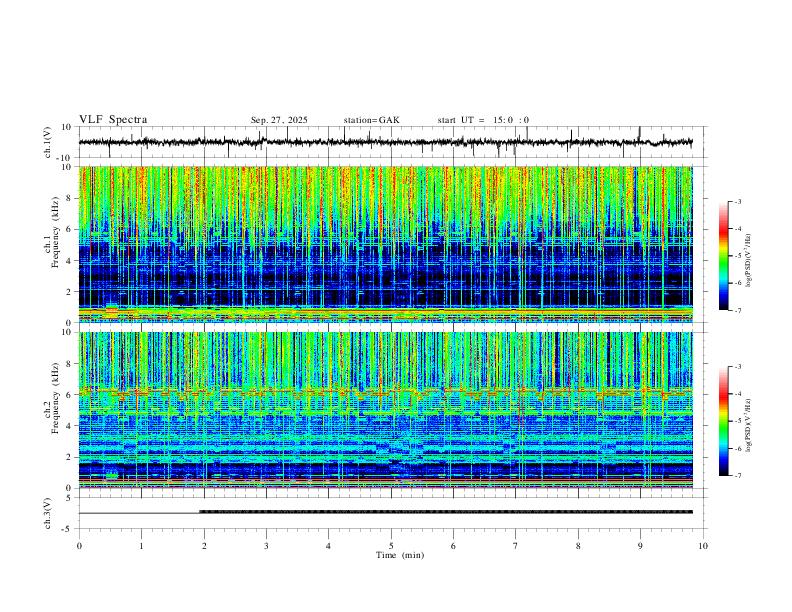The width and height of the screenshot is (792, 612).
Task: Click inside the ch.2 spectrogram panel
Action: click(386, 410)
